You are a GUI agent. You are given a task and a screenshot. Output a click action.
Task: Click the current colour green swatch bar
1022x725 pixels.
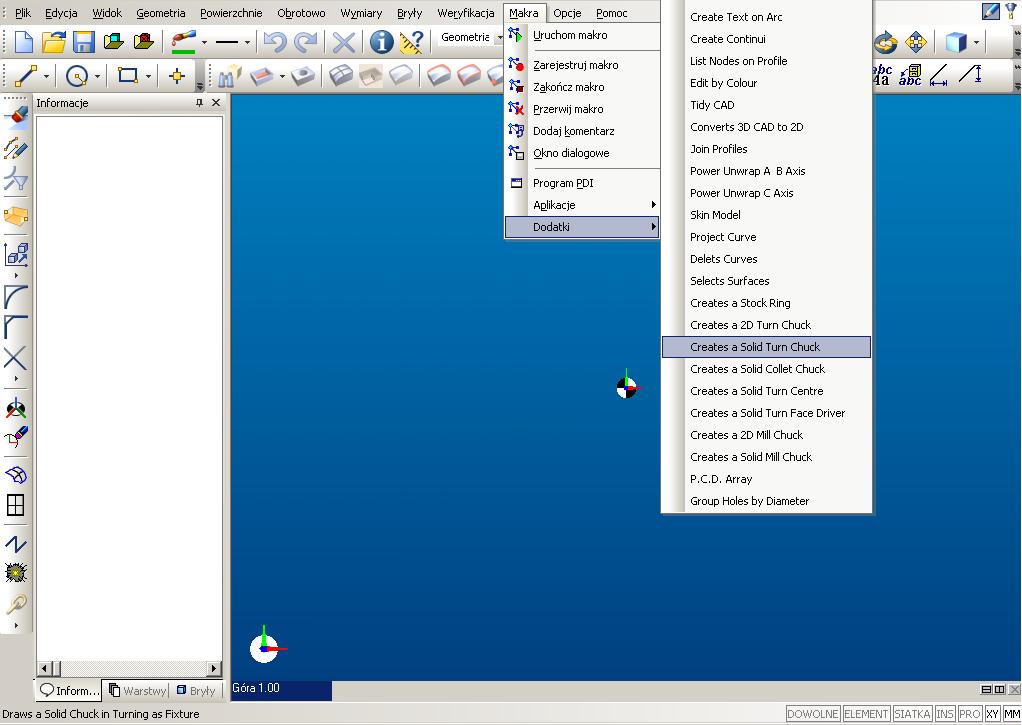coord(183,51)
